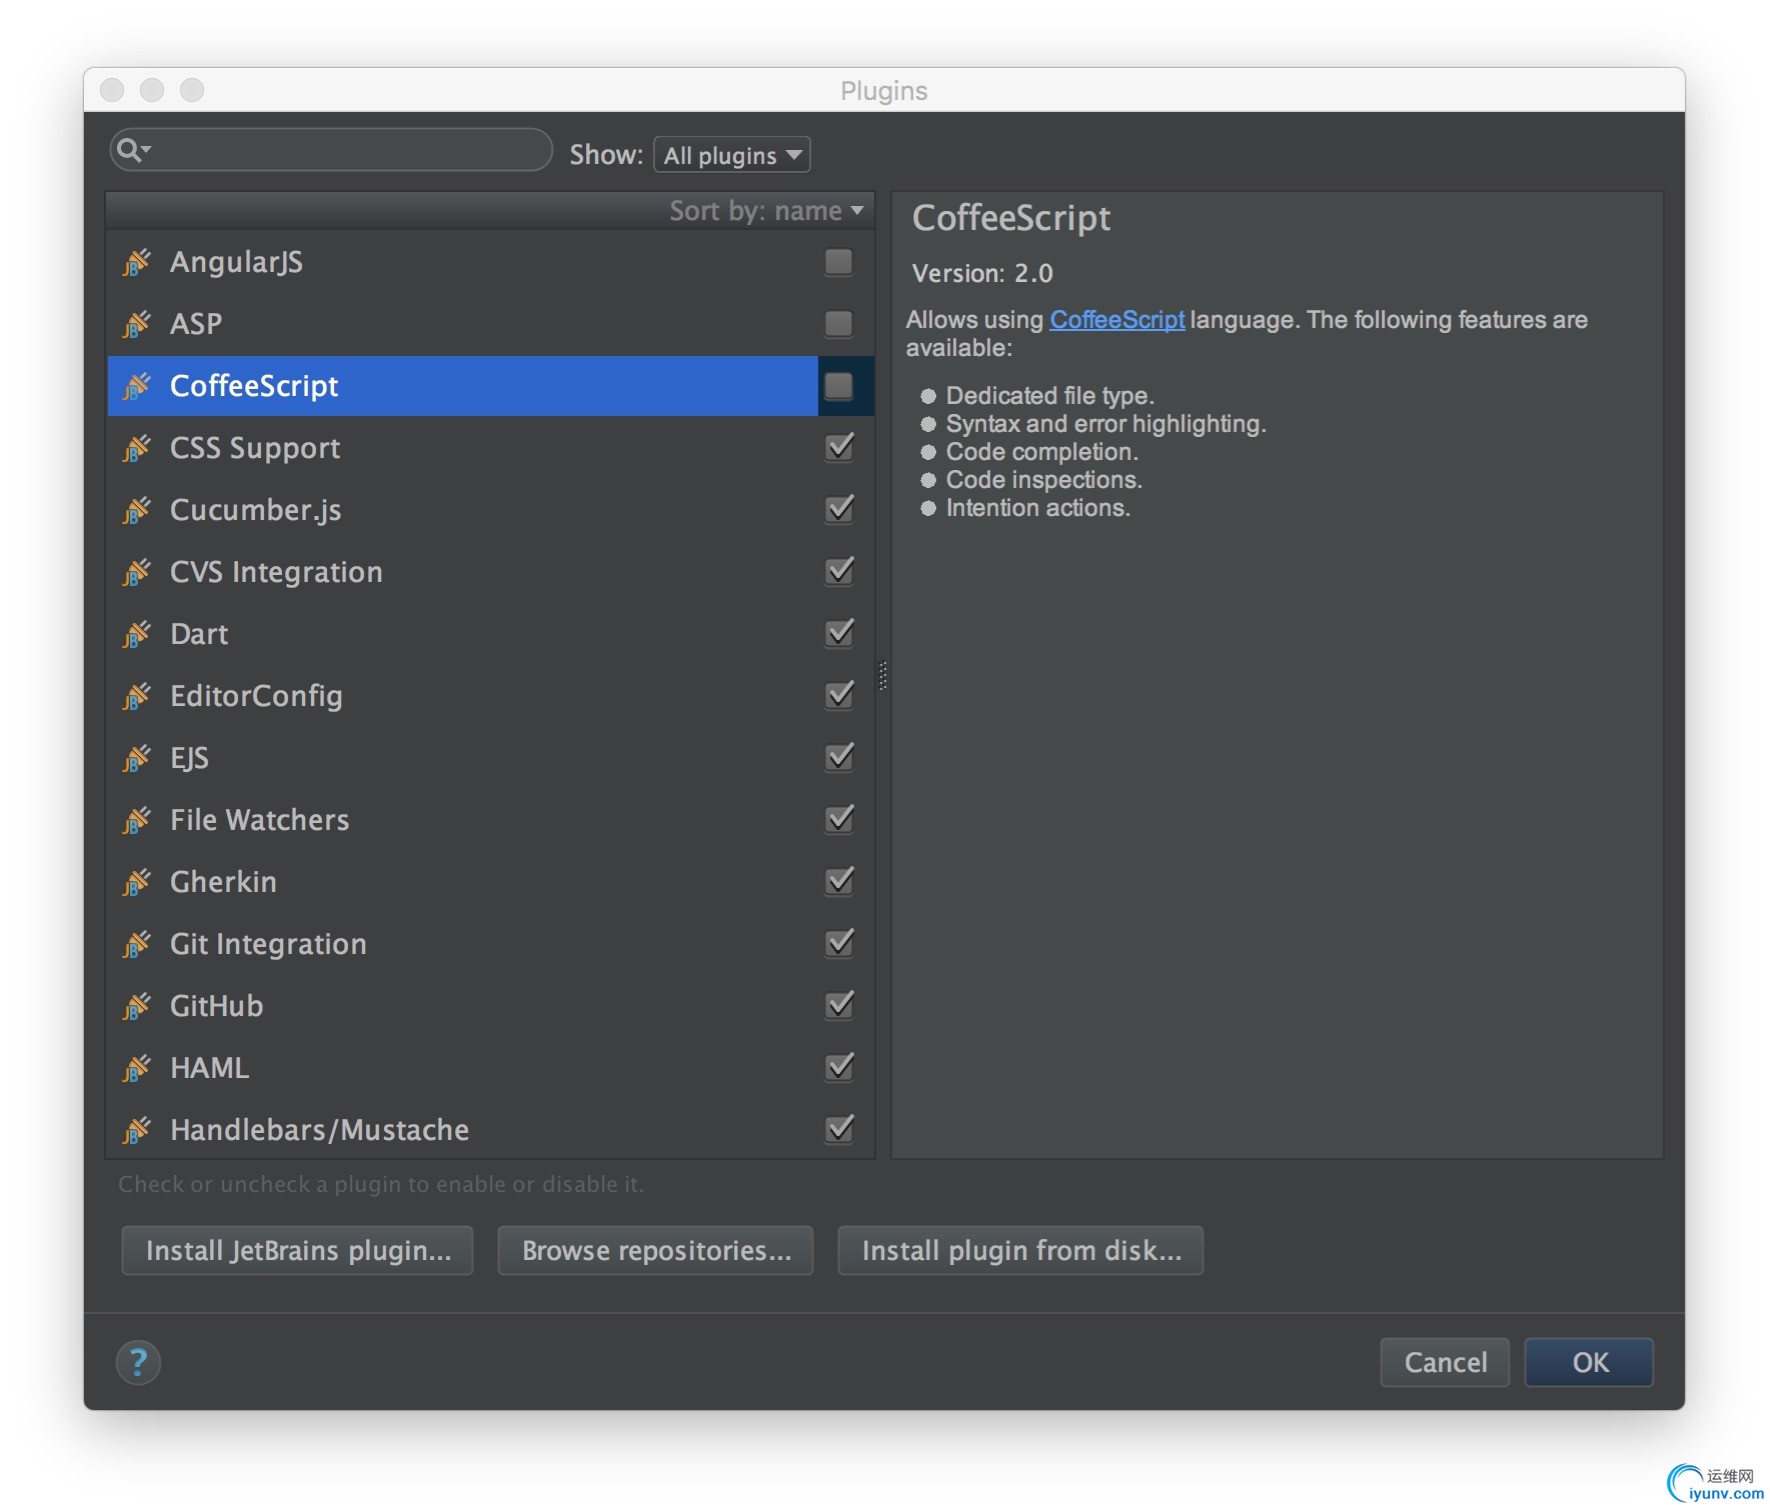
Task: Click the CoffeeScript plugin icon
Action: (x=137, y=386)
